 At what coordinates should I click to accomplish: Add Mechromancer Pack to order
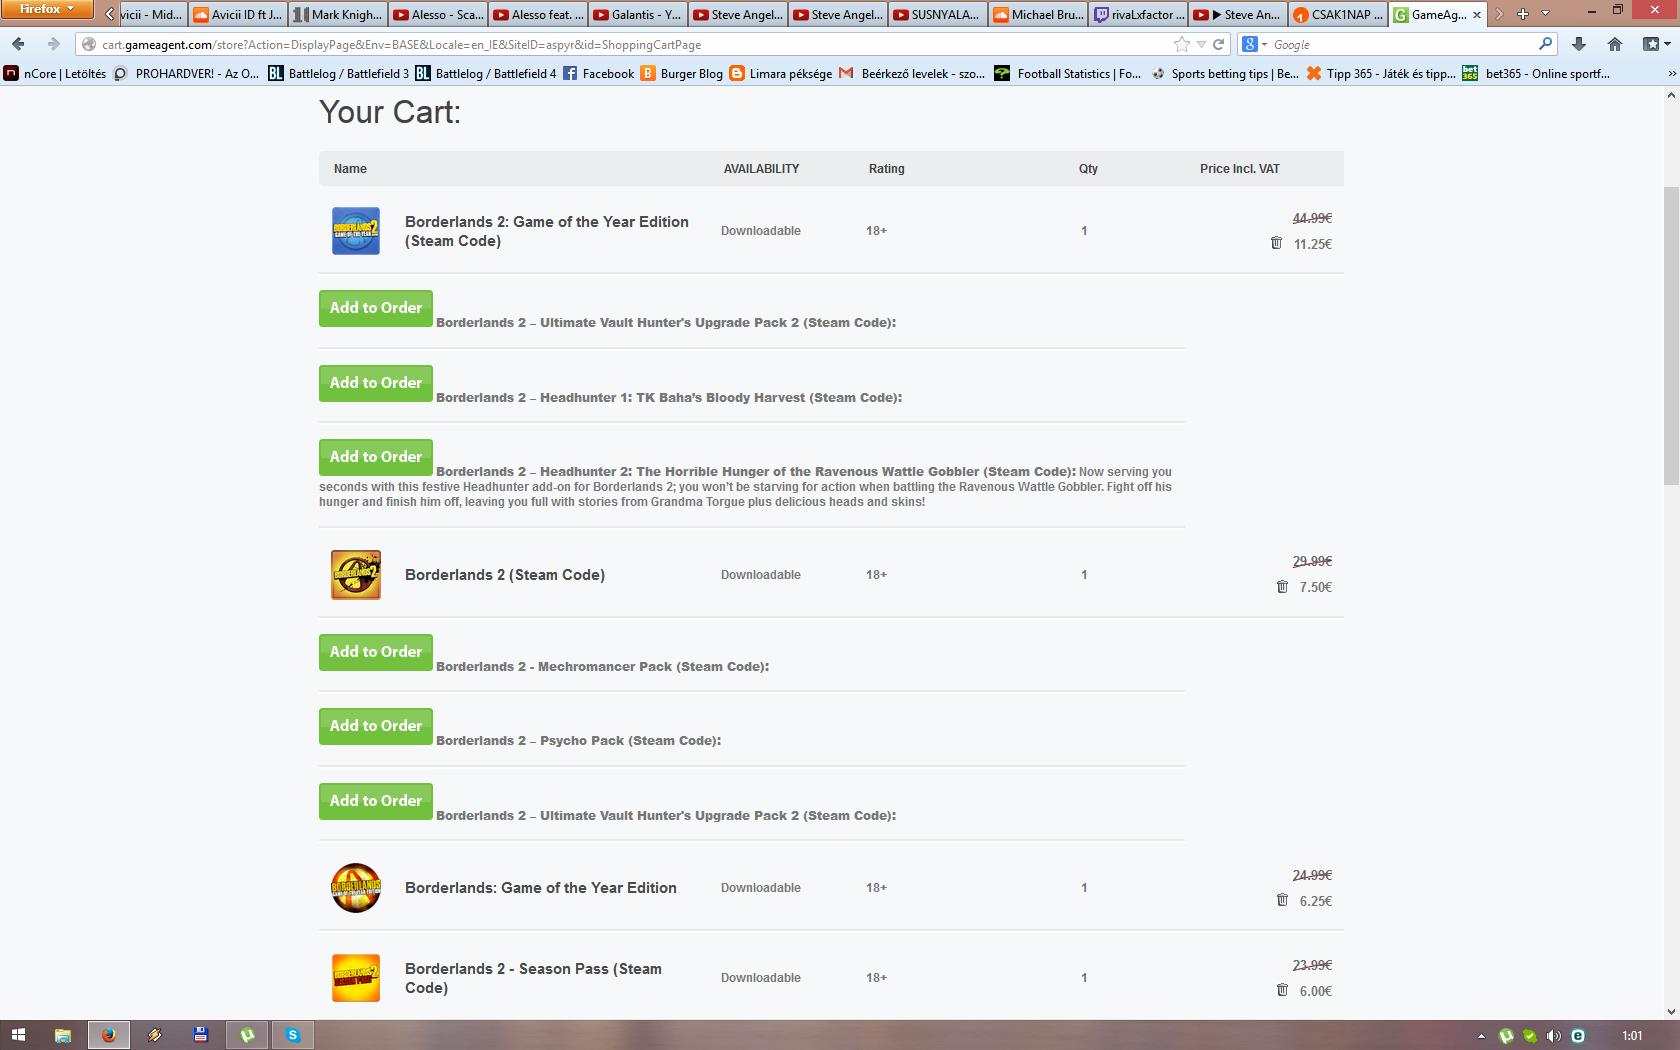[376, 652]
